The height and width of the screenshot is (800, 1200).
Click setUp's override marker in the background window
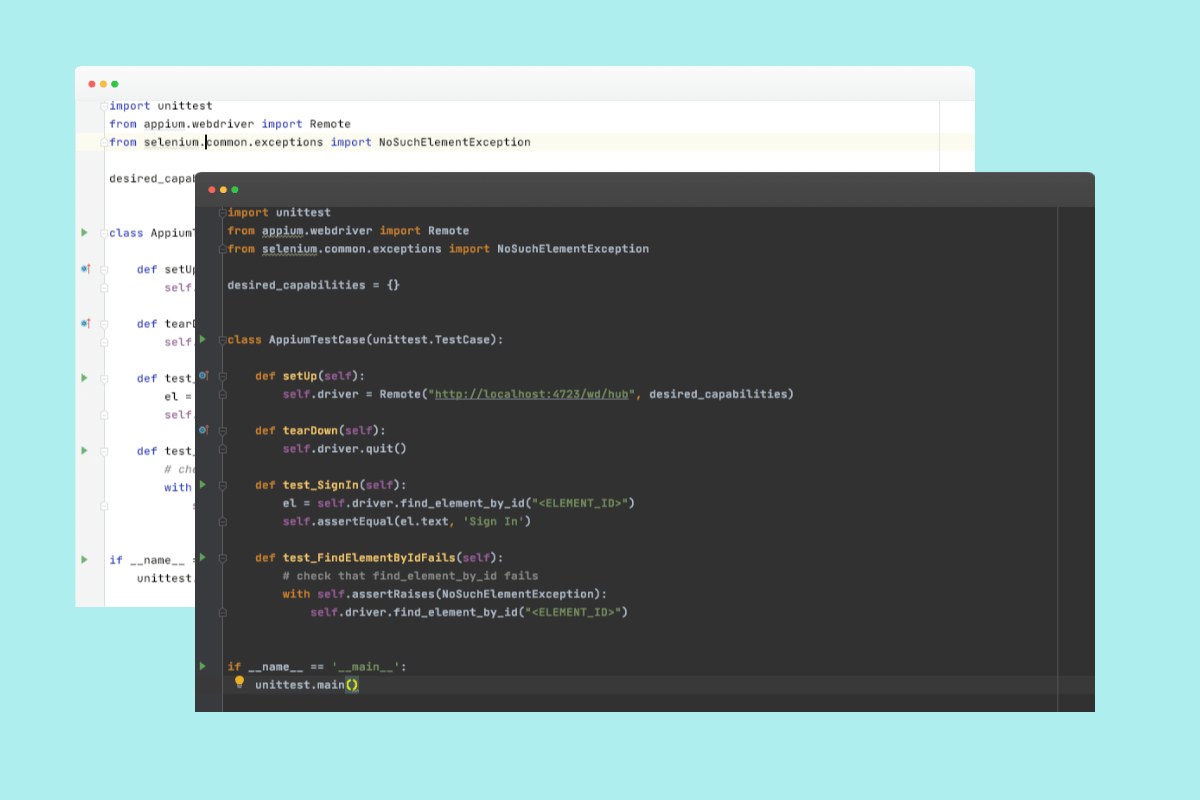click(86, 268)
